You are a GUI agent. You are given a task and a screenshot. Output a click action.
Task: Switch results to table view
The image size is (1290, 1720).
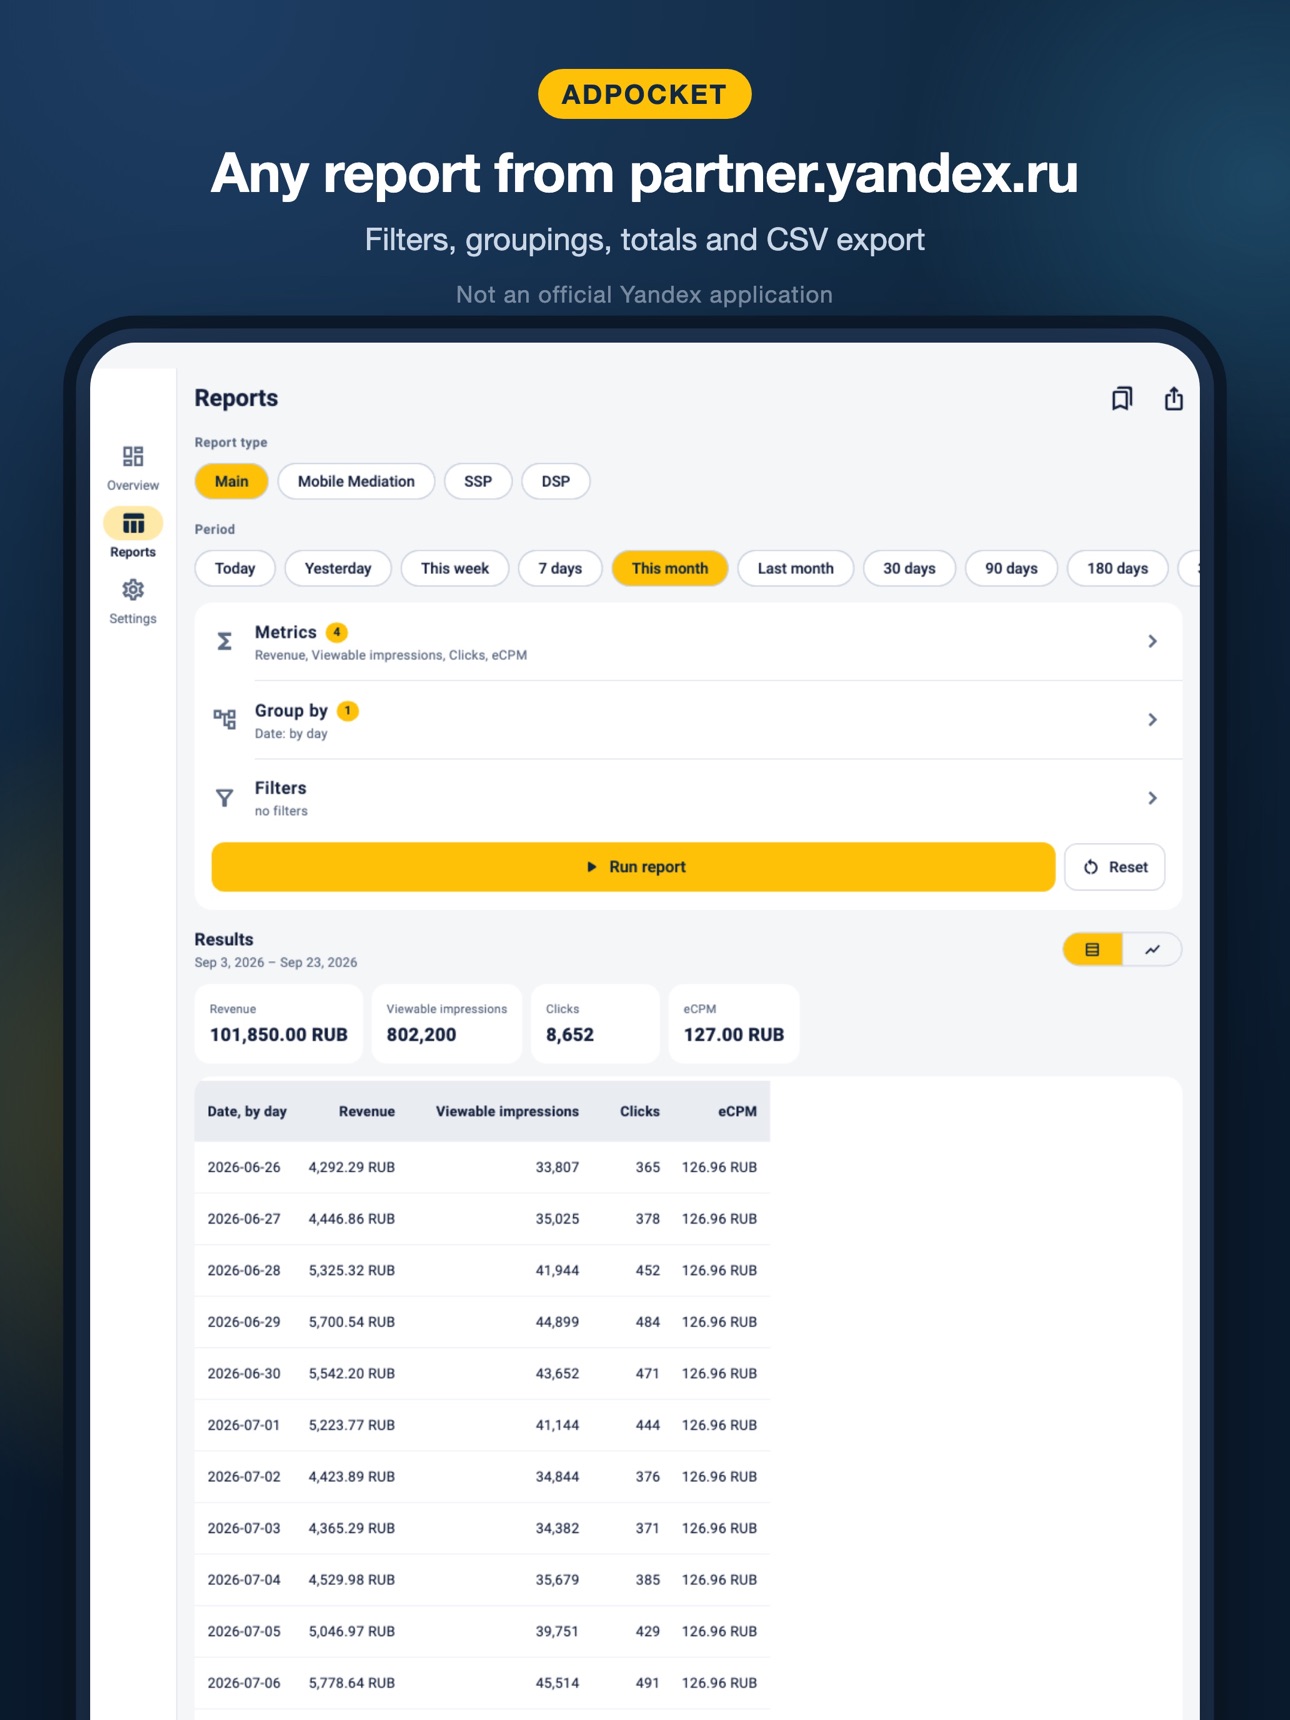(1092, 950)
